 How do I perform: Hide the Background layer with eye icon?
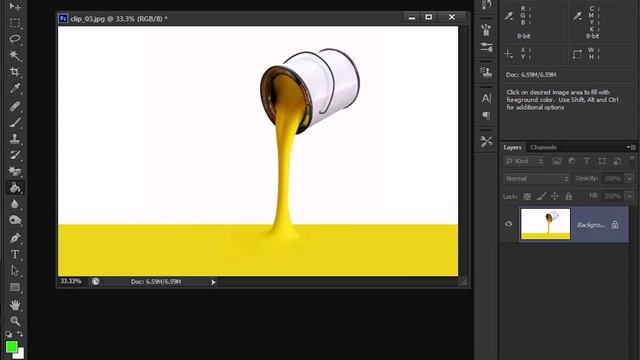pos(509,224)
